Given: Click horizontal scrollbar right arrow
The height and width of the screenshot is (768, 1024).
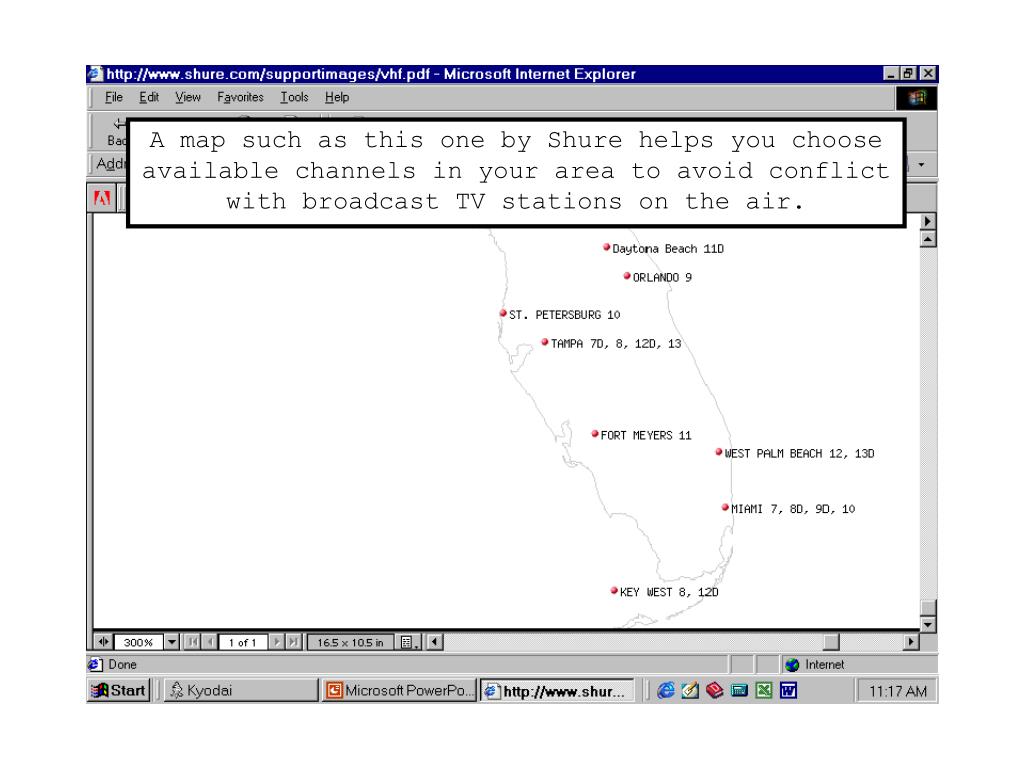Looking at the screenshot, I should coord(911,642).
